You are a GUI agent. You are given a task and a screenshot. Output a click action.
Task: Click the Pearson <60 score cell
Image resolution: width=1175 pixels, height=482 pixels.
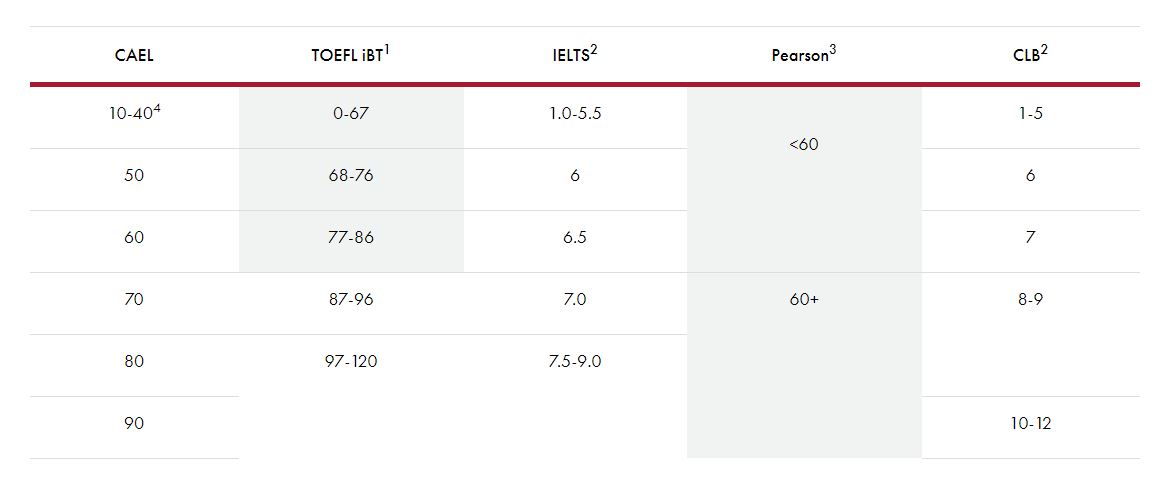pos(803,145)
